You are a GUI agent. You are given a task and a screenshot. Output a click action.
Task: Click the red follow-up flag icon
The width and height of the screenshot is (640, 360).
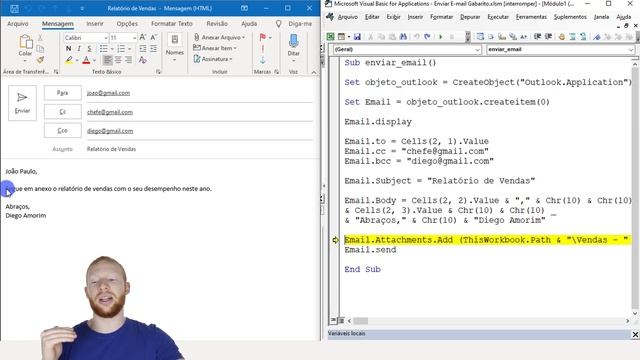263,38
